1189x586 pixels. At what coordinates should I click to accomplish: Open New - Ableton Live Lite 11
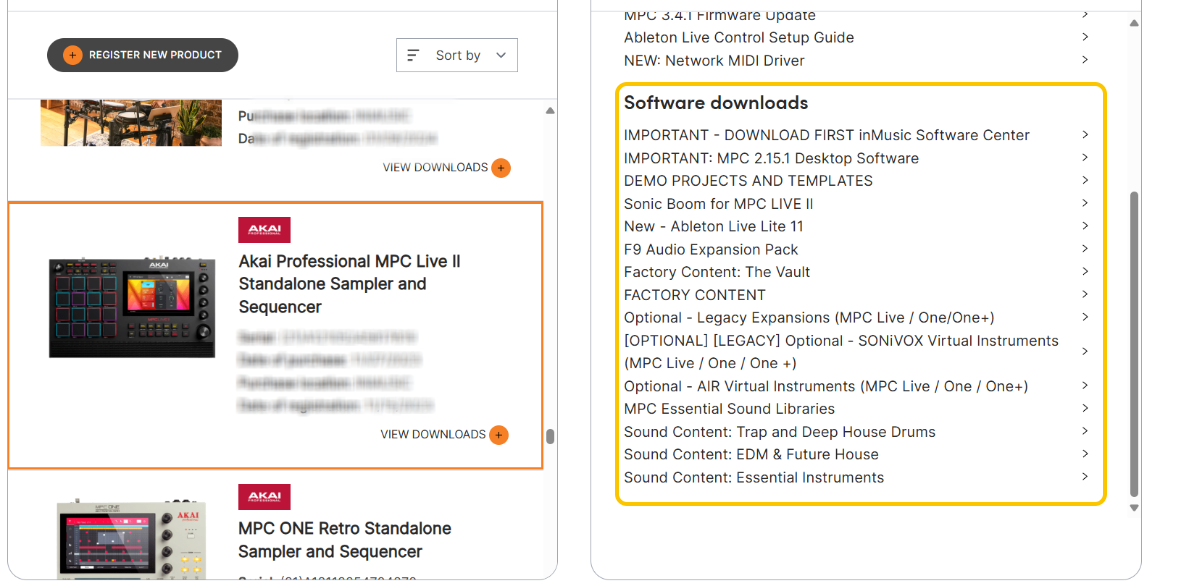714,226
